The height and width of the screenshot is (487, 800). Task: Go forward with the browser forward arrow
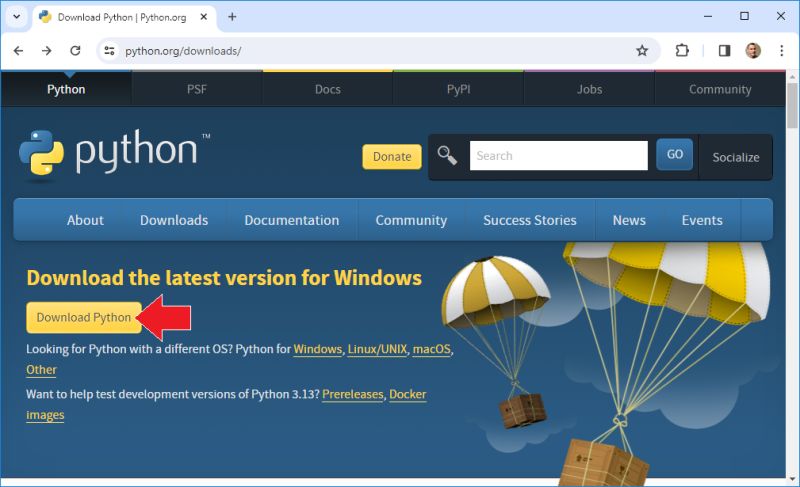pyautogui.click(x=46, y=50)
